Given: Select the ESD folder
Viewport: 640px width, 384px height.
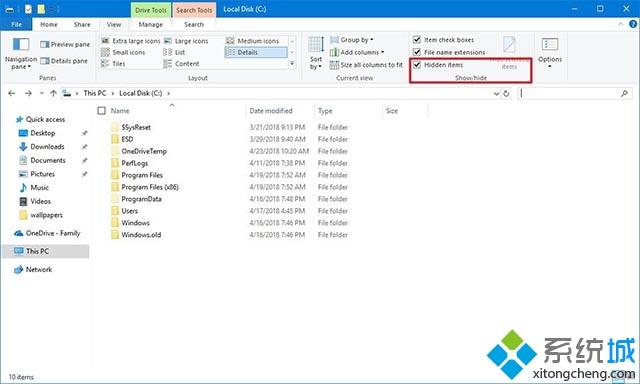Looking at the screenshot, I should pyautogui.click(x=127, y=139).
